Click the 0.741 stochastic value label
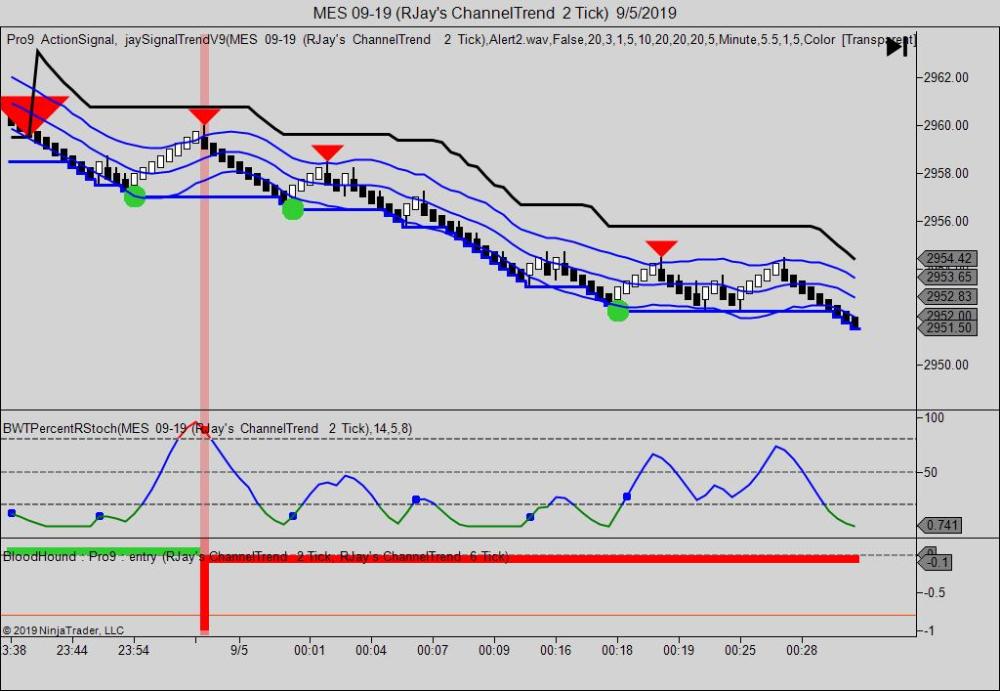Image resolution: width=1000 pixels, height=691 pixels. coord(944,525)
